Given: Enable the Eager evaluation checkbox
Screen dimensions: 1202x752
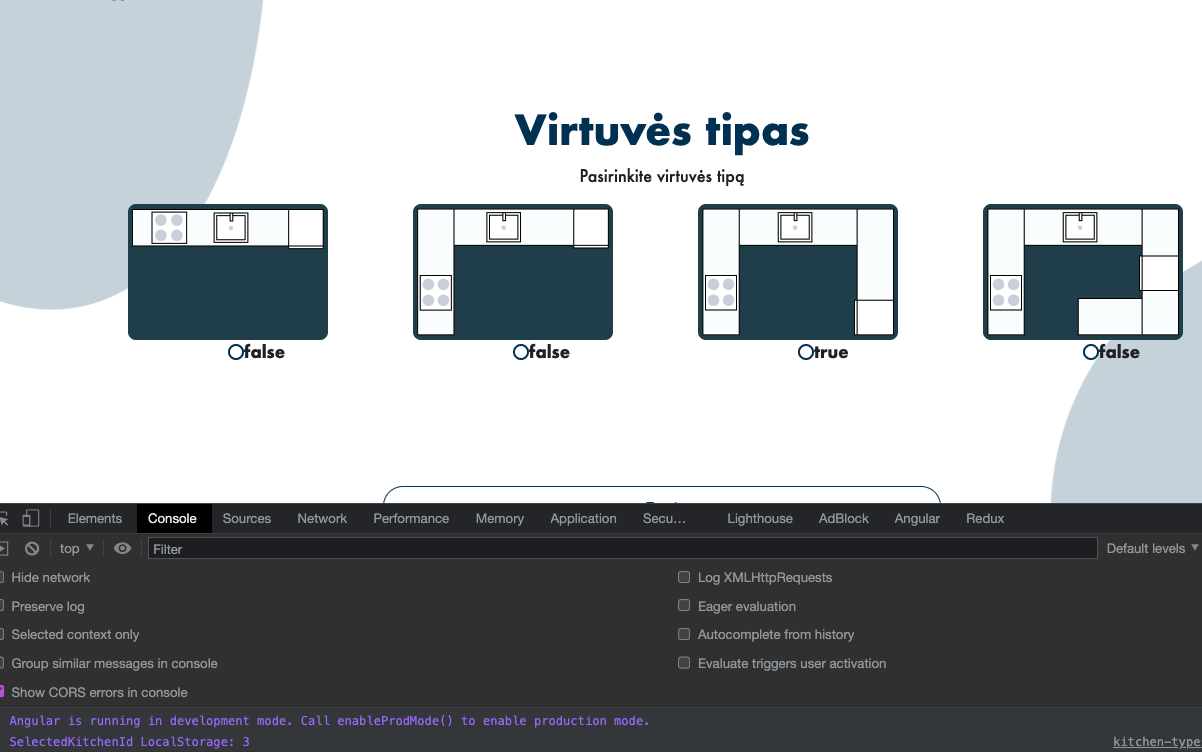Looking at the screenshot, I should click(684, 605).
